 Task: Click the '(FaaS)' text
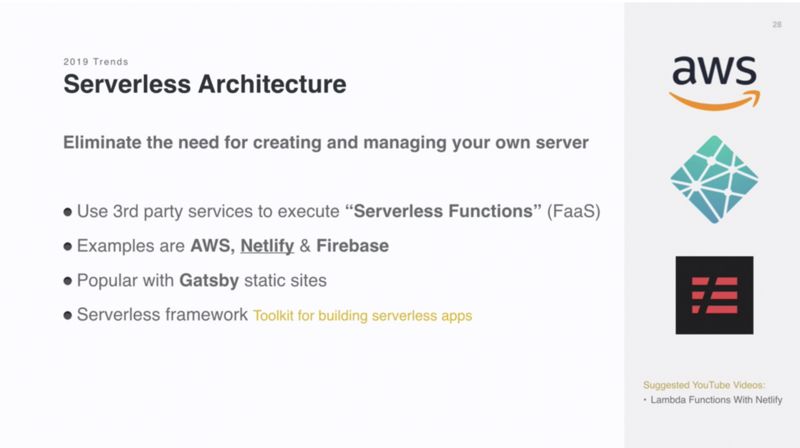coord(573,211)
